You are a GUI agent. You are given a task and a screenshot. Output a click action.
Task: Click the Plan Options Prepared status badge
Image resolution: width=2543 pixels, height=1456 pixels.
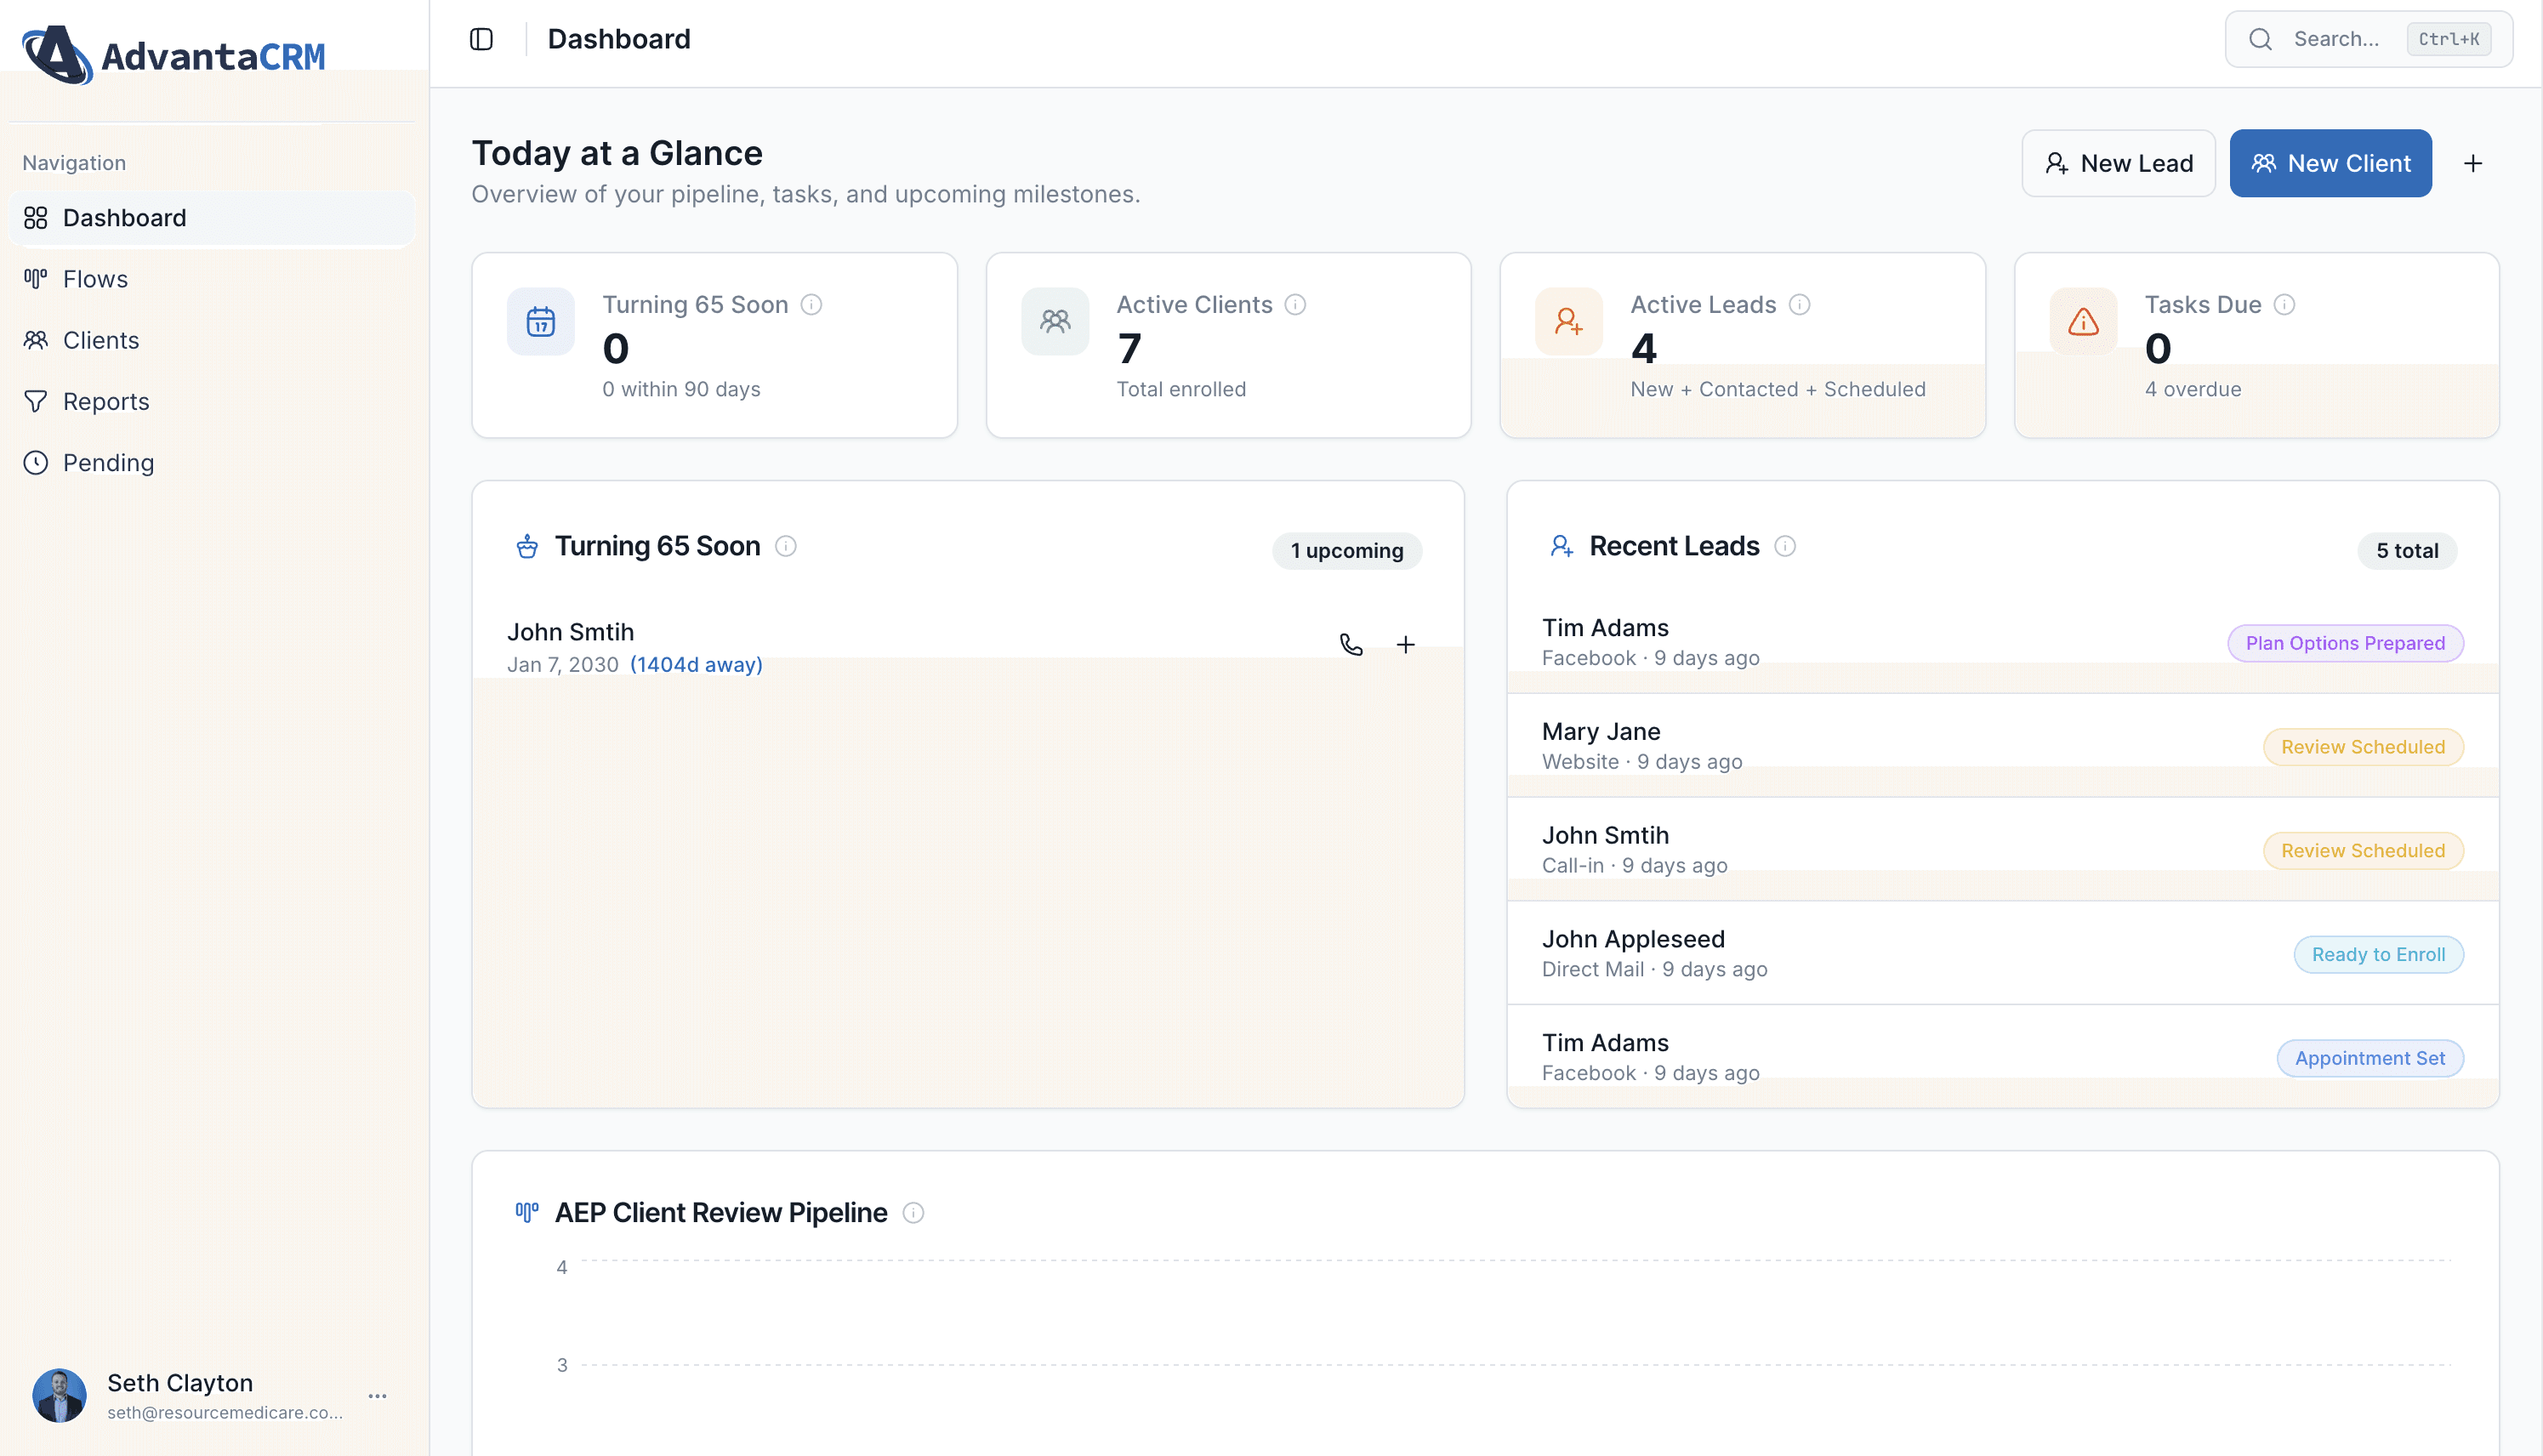(x=2345, y=643)
